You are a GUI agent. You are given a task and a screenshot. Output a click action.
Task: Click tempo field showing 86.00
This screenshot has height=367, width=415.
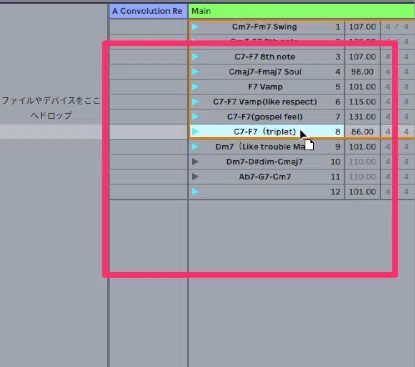362,132
